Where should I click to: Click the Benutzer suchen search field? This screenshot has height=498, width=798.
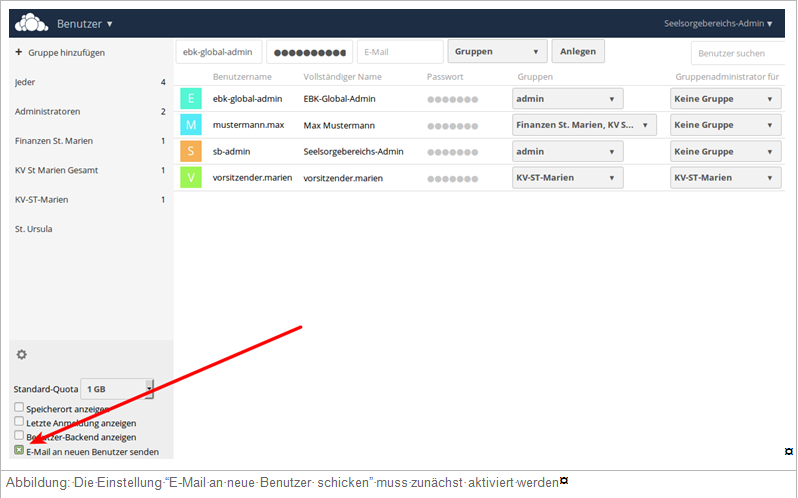[x=737, y=53]
